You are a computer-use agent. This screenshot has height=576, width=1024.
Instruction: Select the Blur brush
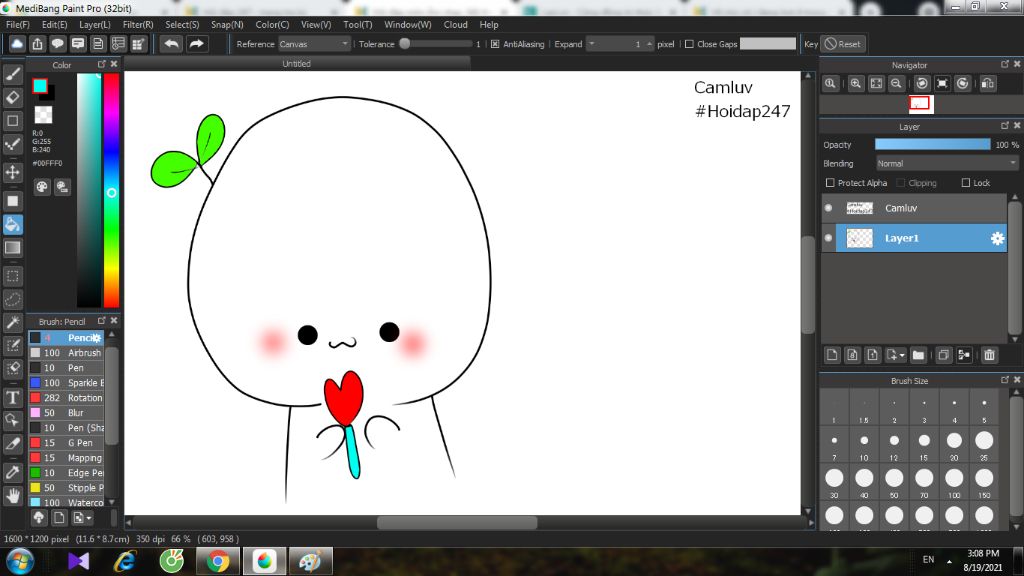point(66,413)
